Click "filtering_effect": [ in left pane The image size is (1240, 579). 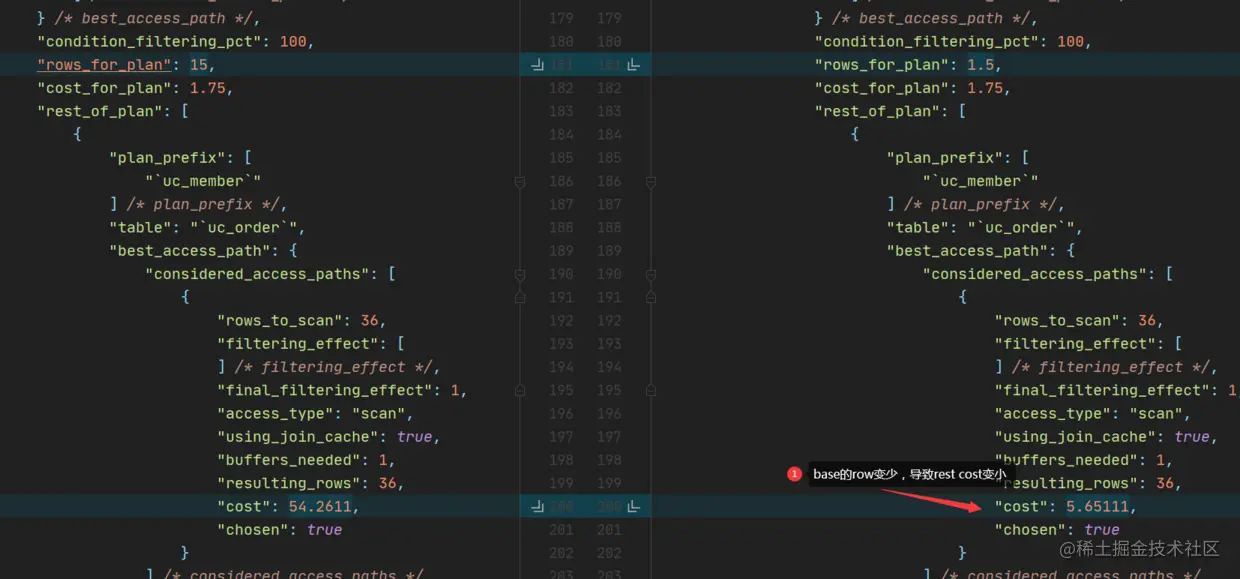pos(310,344)
